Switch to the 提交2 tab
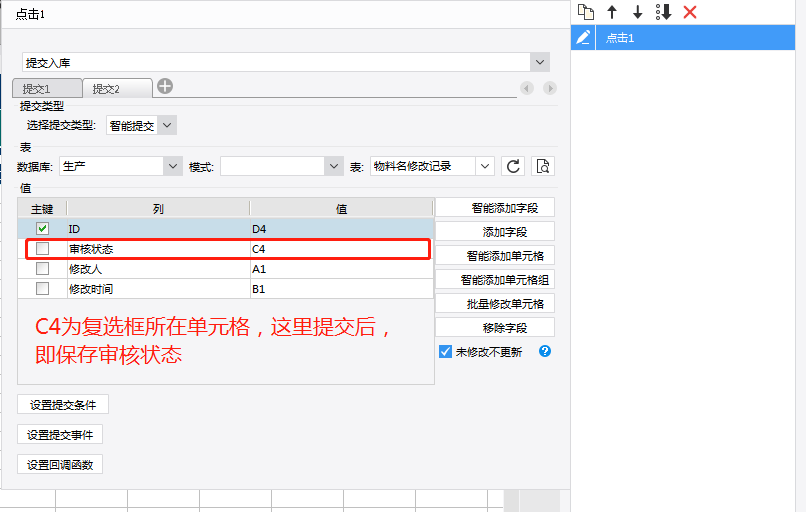The height and width of the screenshot is (512, 806). point(117,88)
